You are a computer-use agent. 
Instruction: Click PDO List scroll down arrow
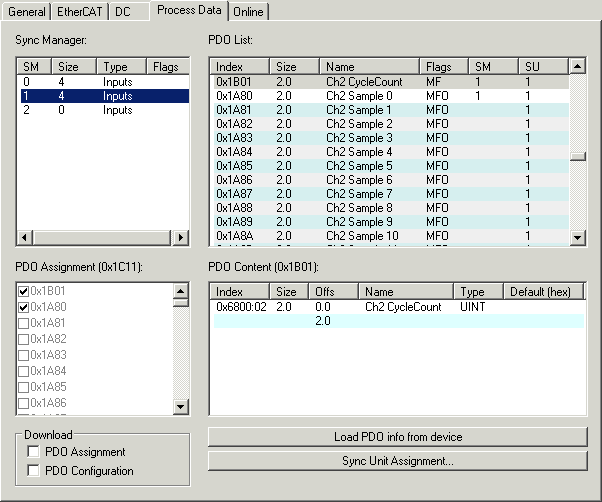pos(577,238)
